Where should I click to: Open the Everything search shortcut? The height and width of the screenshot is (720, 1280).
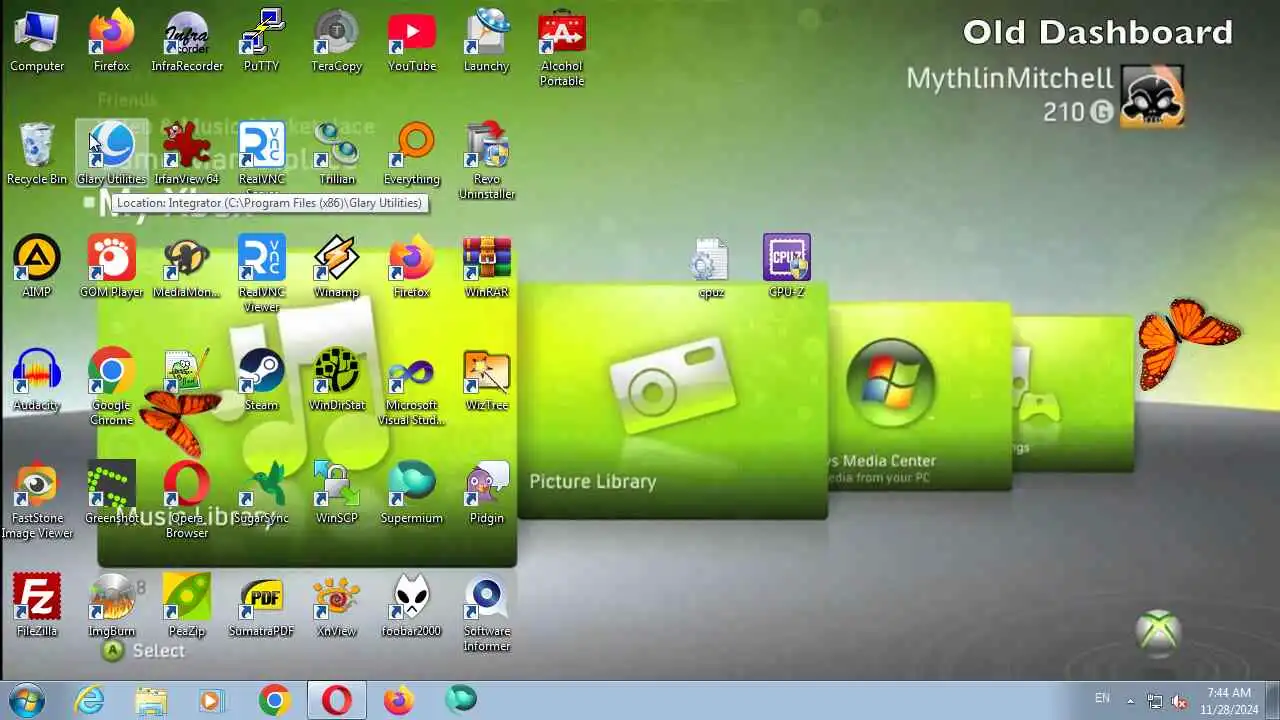click(412, 155)
